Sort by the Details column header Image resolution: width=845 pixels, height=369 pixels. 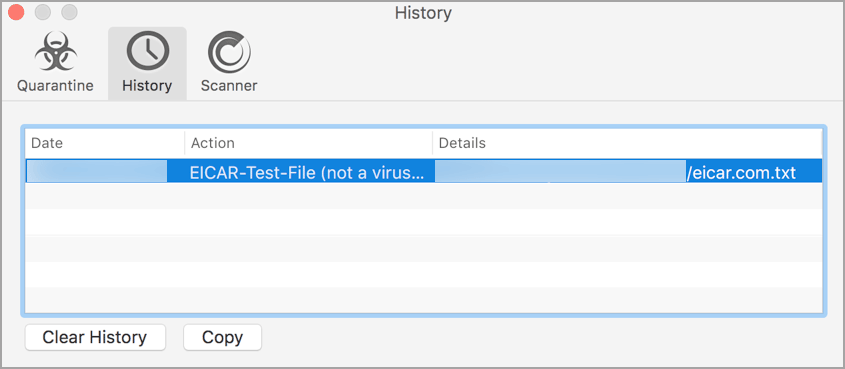pyautogui.click(x=627, y=143)
